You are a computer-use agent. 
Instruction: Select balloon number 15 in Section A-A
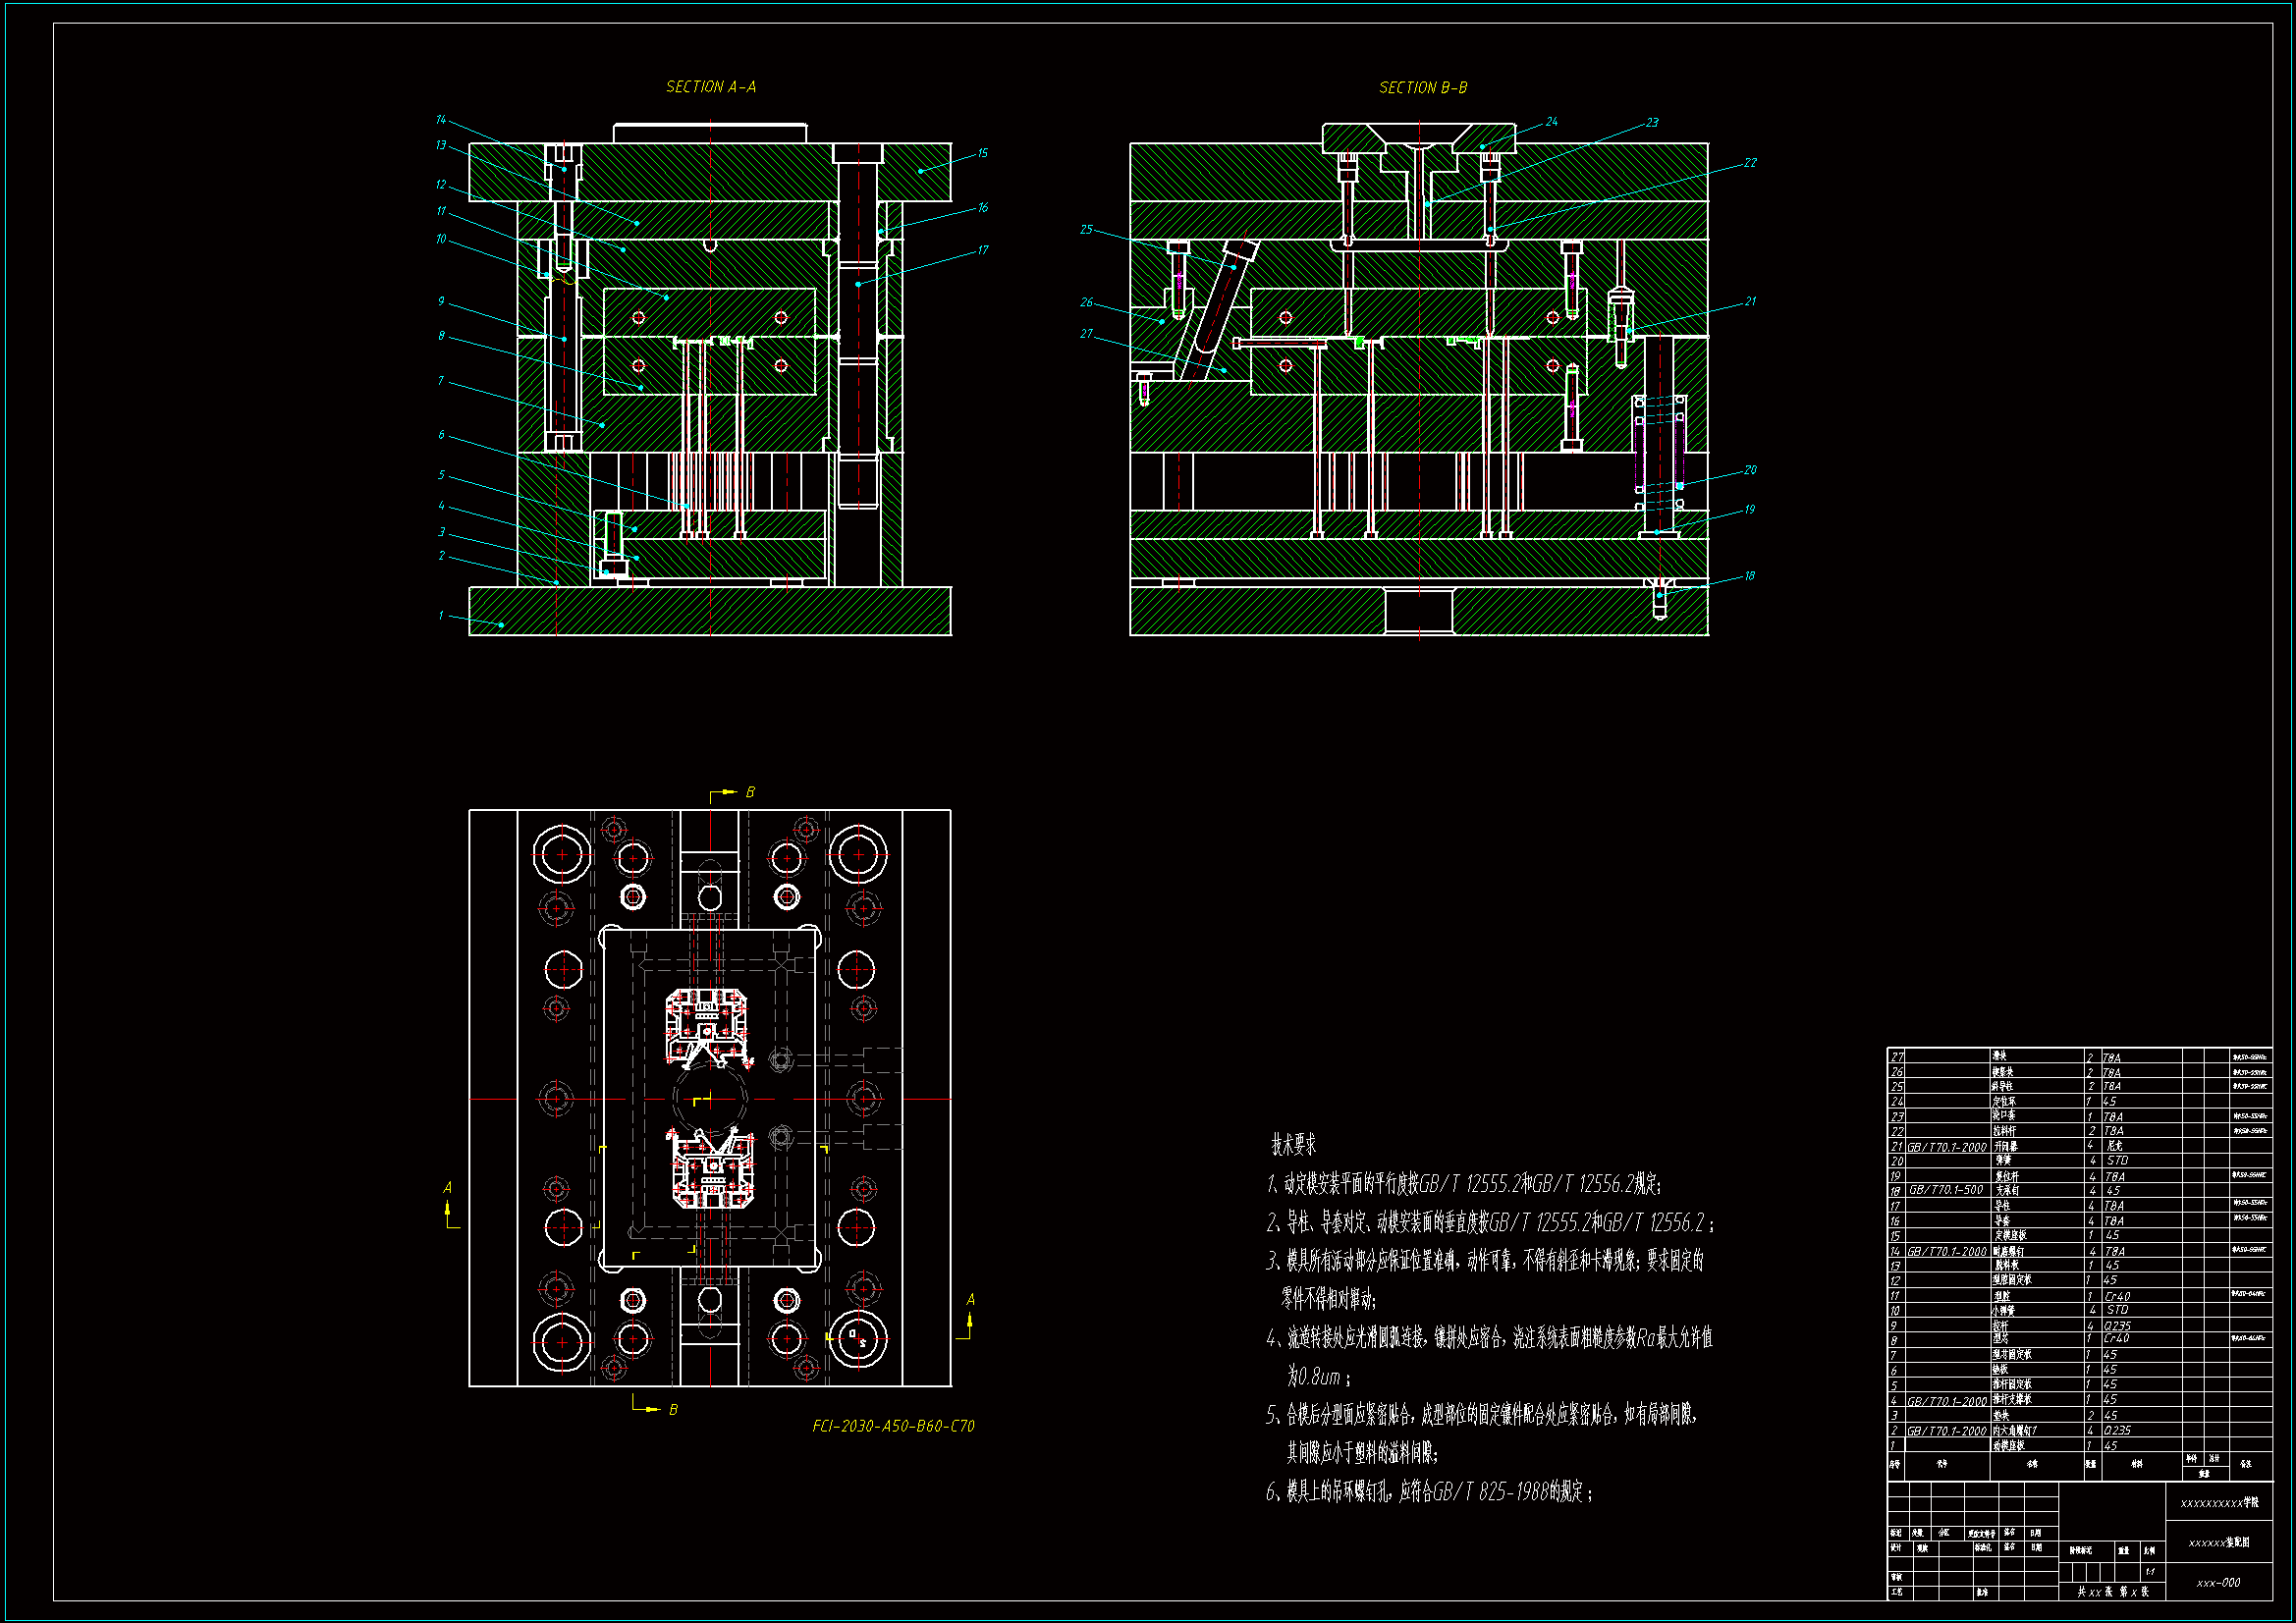[982, 153]
